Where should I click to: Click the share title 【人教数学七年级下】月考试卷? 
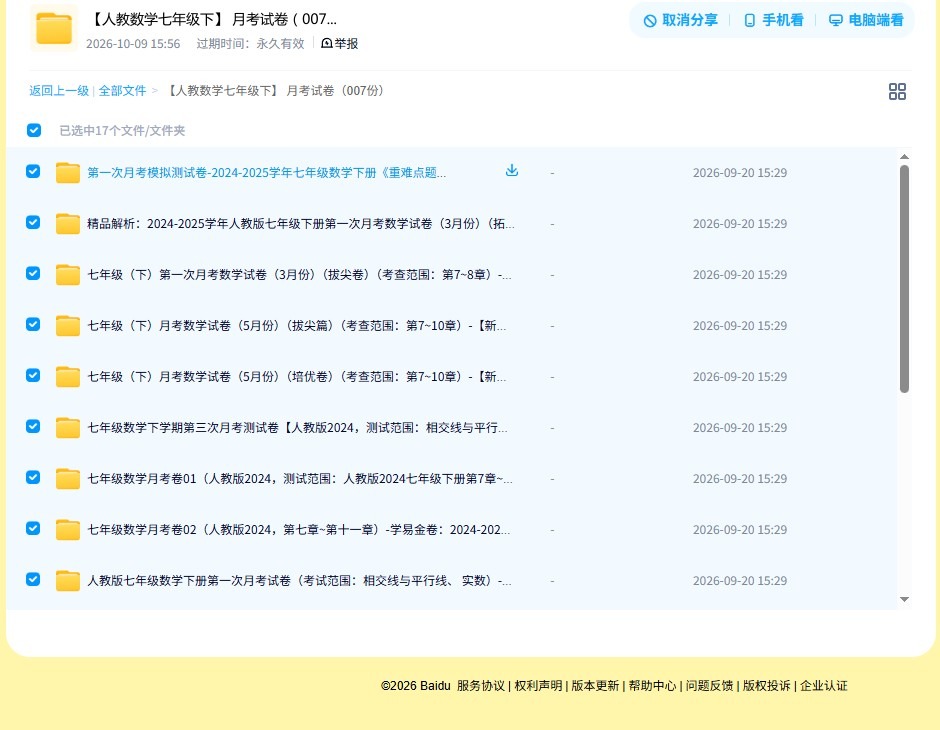pyautogui.click(x=212, y=19)
